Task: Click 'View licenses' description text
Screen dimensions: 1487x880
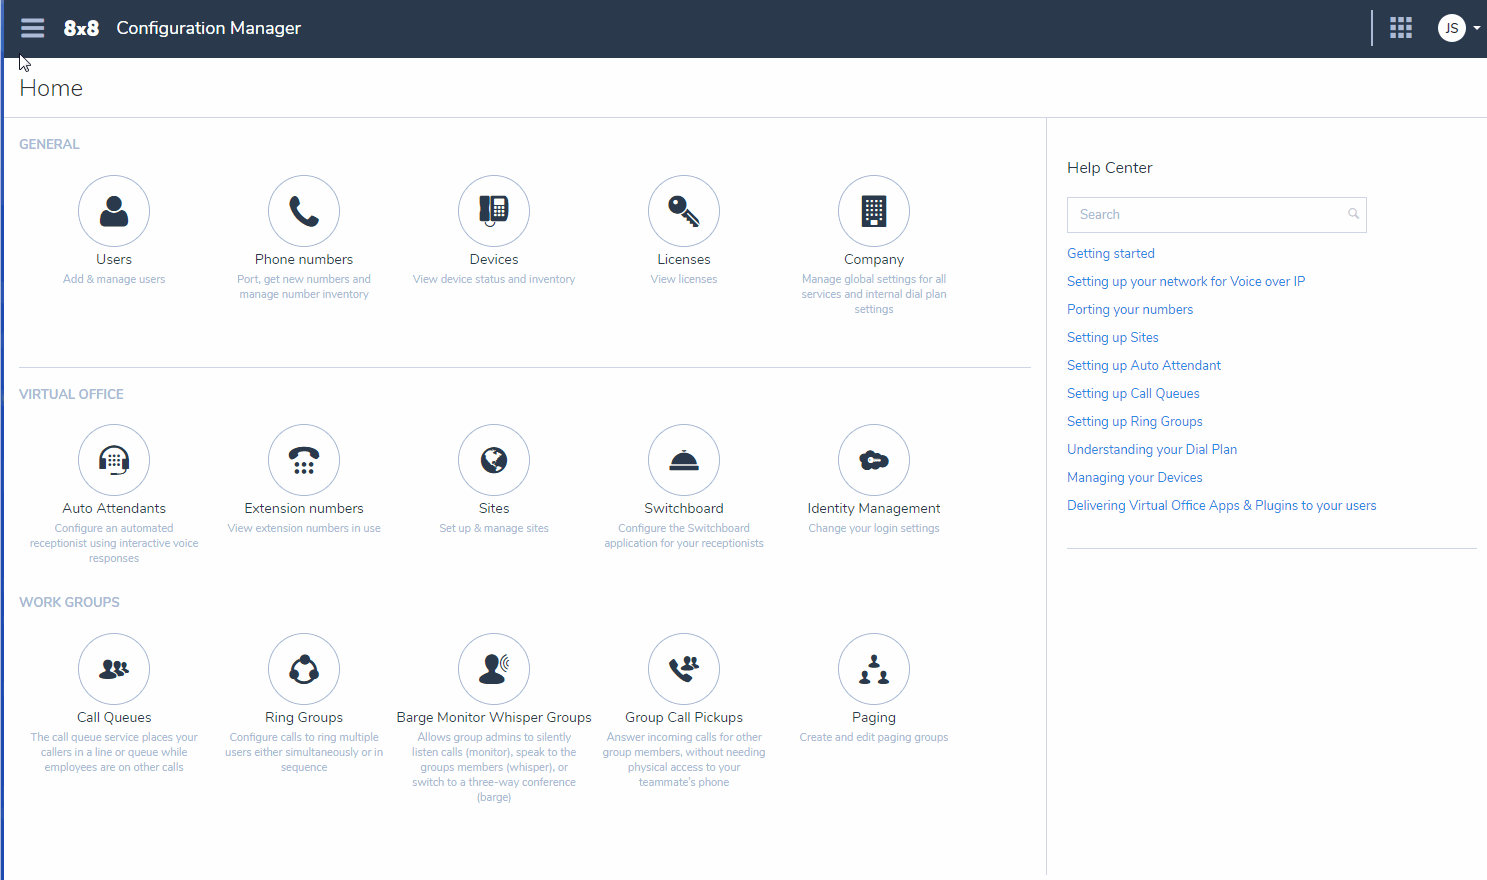Action: click(684, 279)
